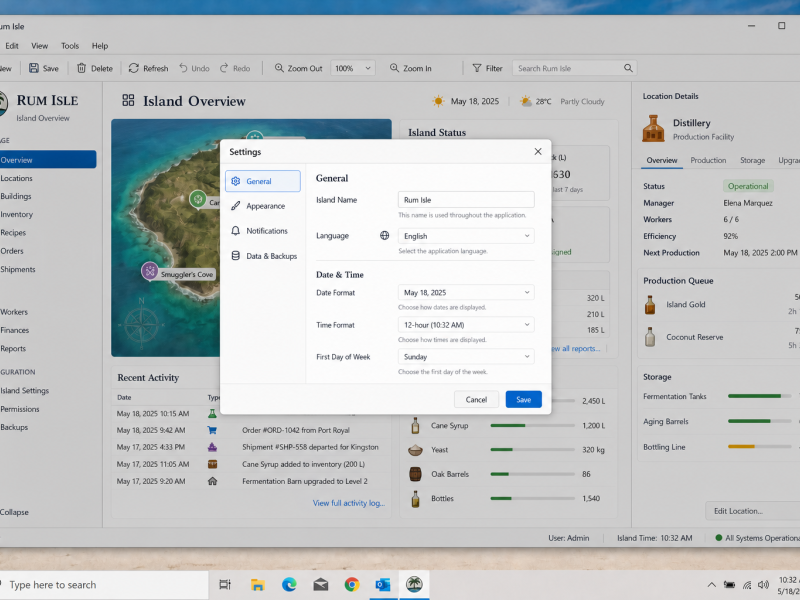Click Cancel in Settings dialog
Screen dimensions: 800x600
[x=476, y=399]
